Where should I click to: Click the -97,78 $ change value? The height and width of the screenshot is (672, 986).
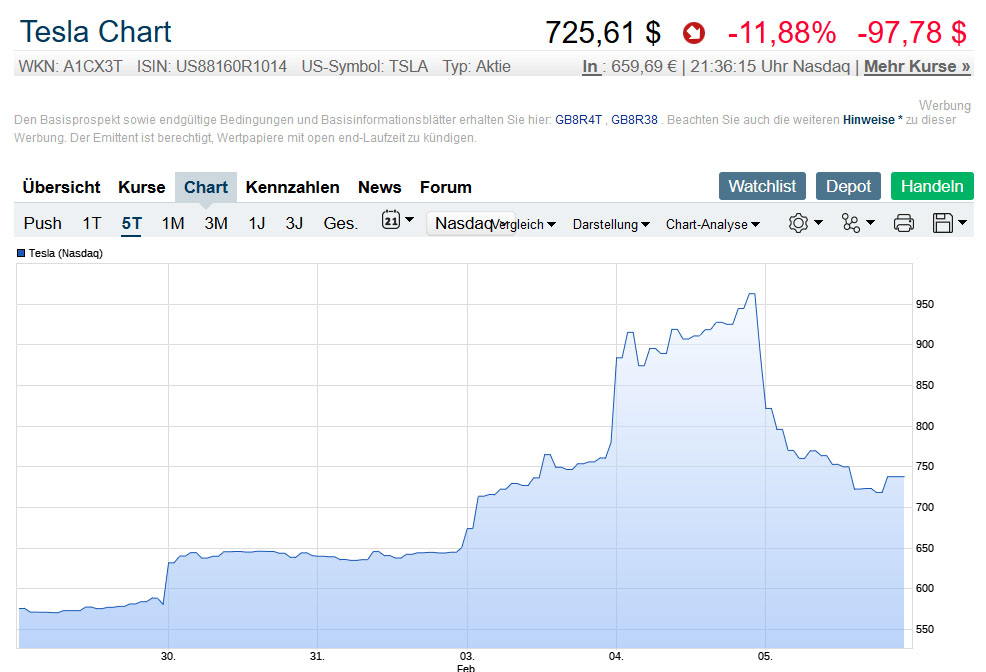click(x=912, y=33)
